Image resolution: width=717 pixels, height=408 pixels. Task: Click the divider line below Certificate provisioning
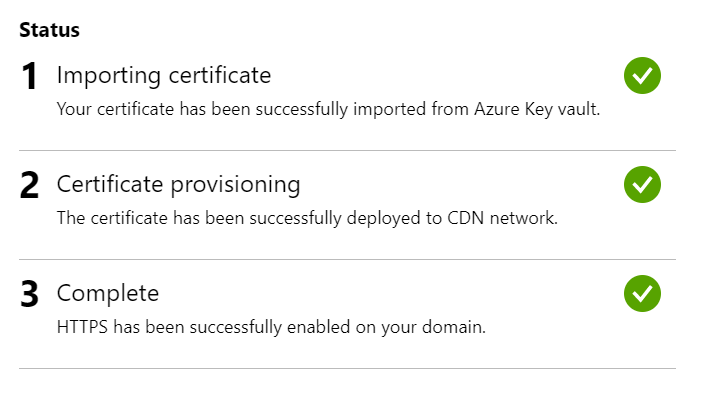pyautogui.click(x=348, y=259)
